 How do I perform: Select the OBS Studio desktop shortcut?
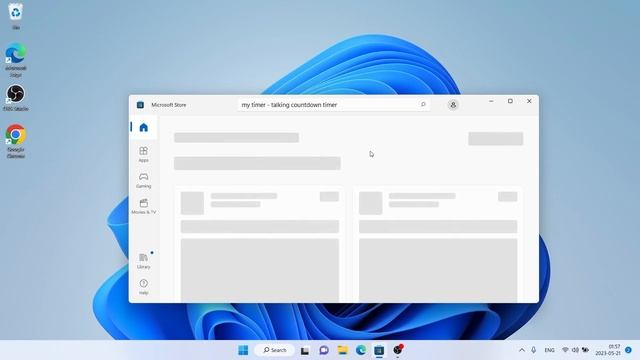(16, 98)
